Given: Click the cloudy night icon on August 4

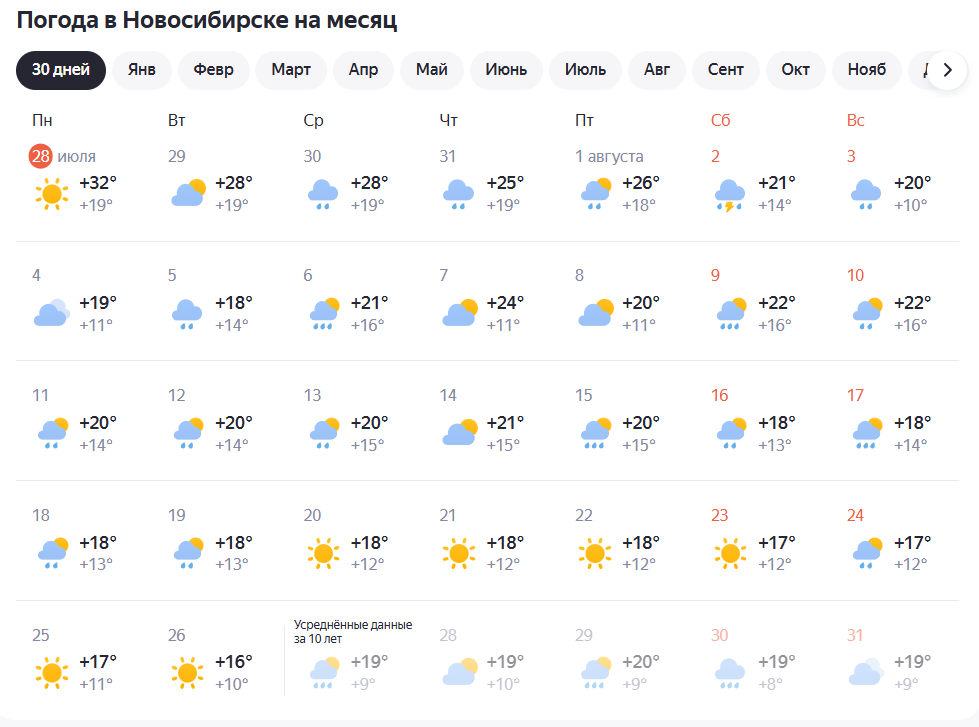Looking at the screenshot, I should click(52, 313).
